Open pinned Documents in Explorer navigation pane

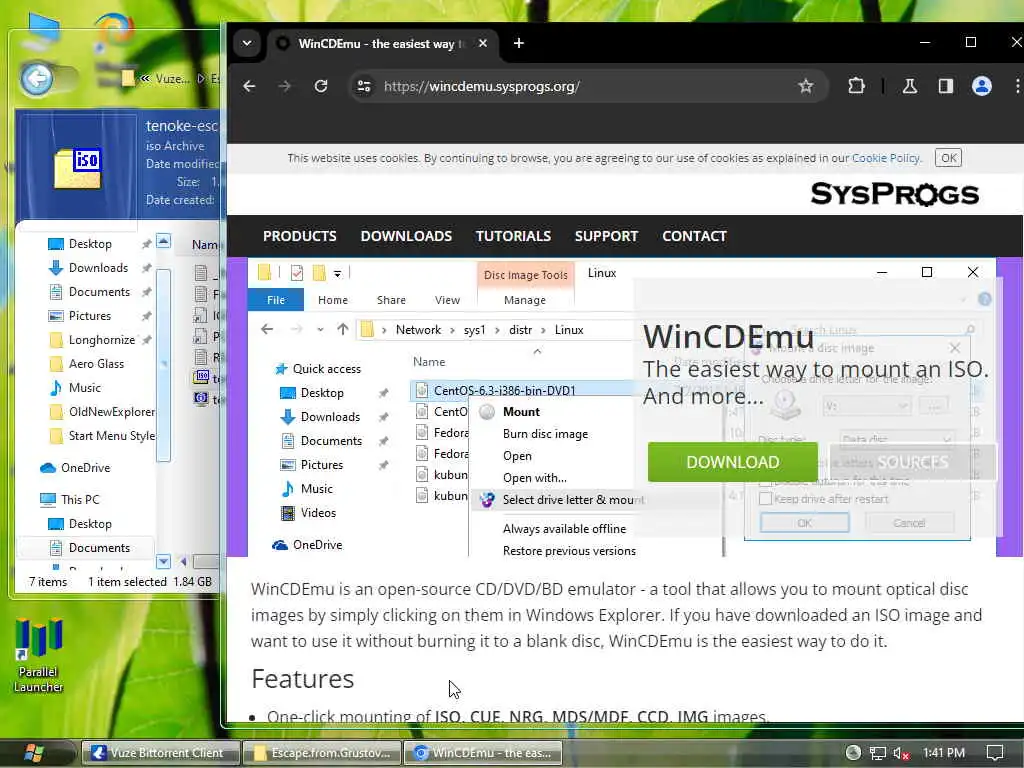[99, 292]
